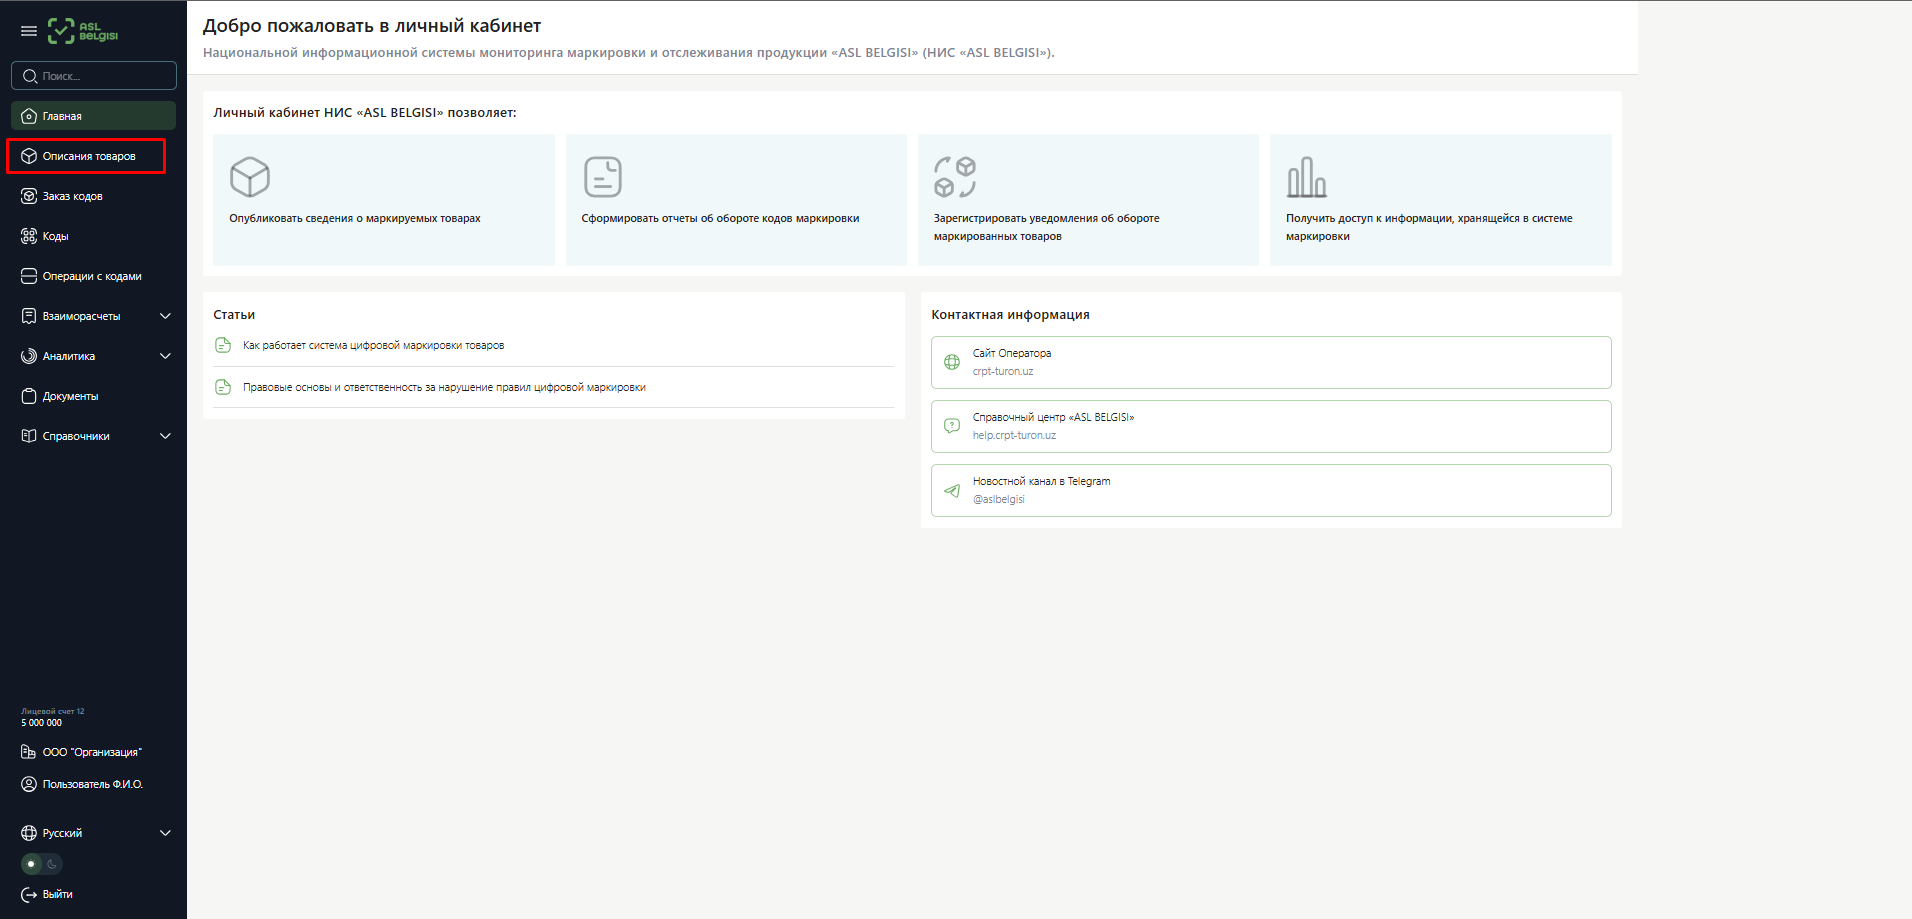Open Новостной канал в Telegram
Screen dimensions: 1912x919
[1271, 490]
